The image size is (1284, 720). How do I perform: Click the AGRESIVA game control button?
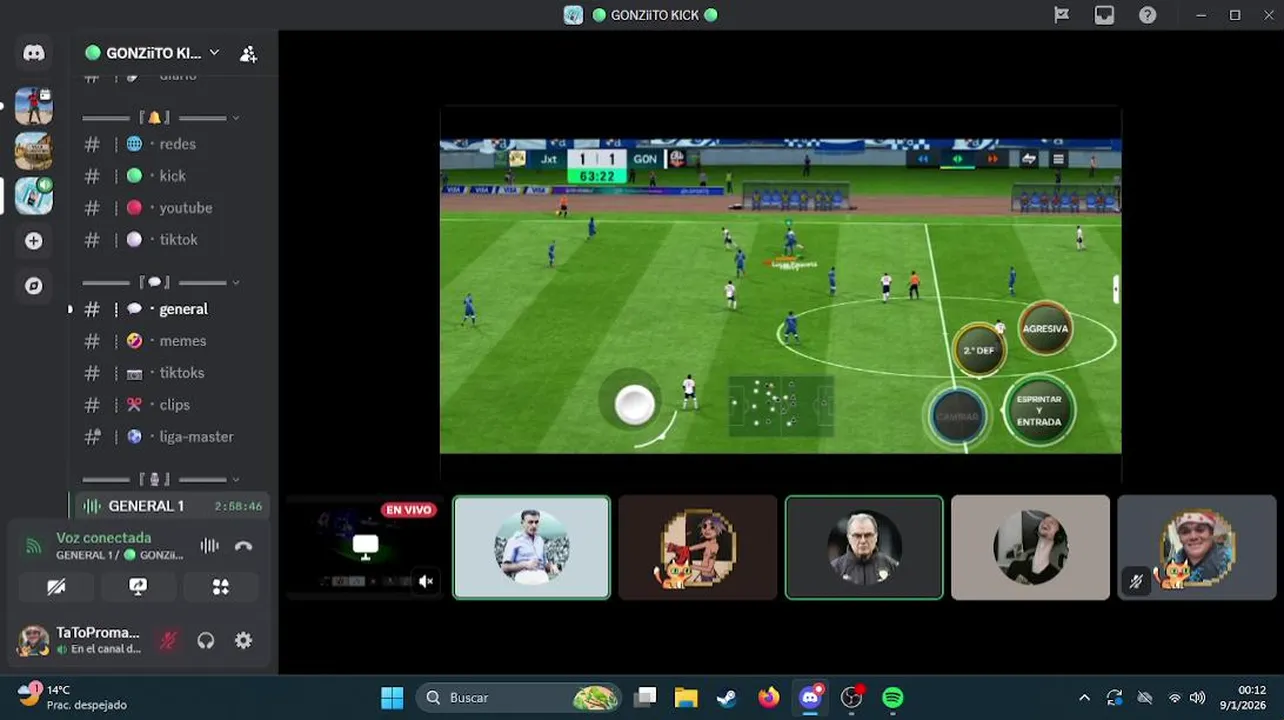[1045, 328]
